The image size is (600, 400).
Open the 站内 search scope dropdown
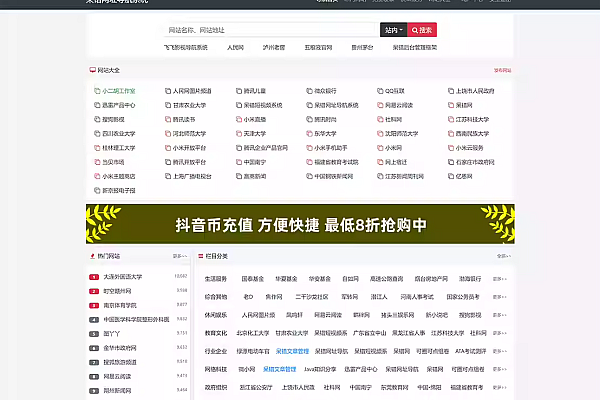click(393, 30)
